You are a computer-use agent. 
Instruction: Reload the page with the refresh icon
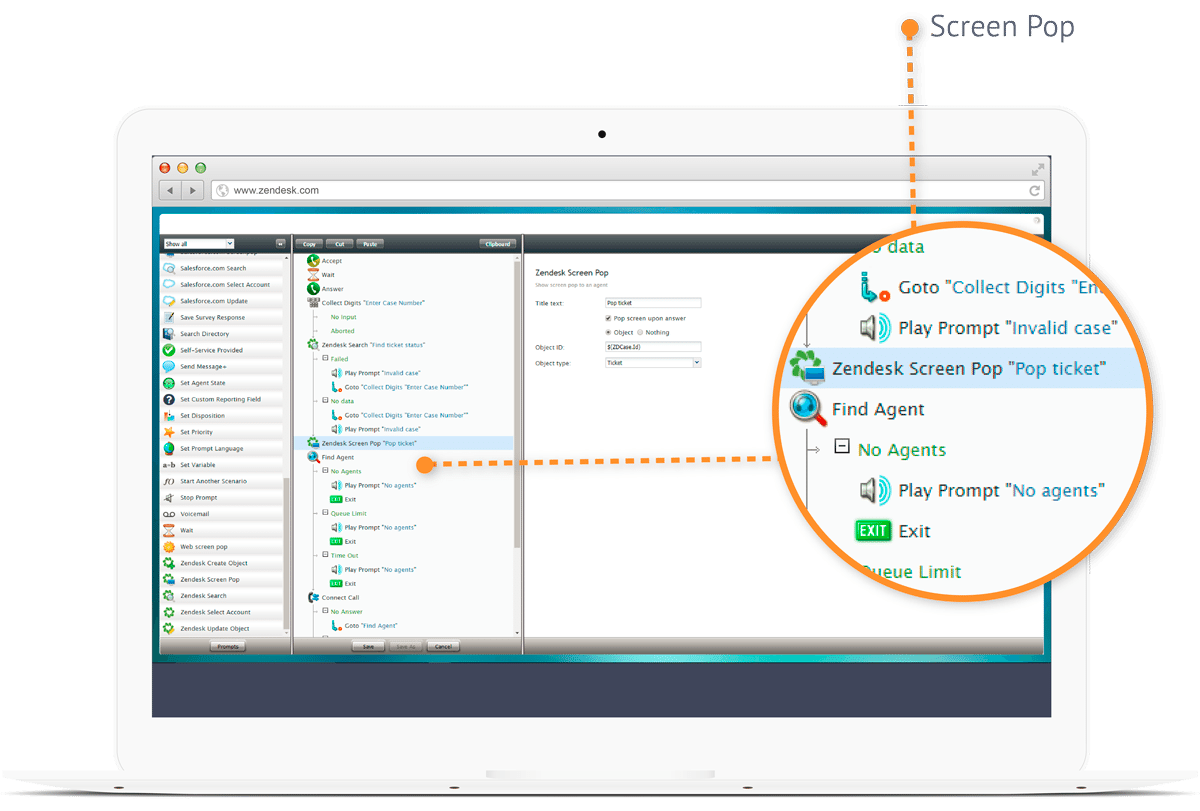coord(1035,190)
